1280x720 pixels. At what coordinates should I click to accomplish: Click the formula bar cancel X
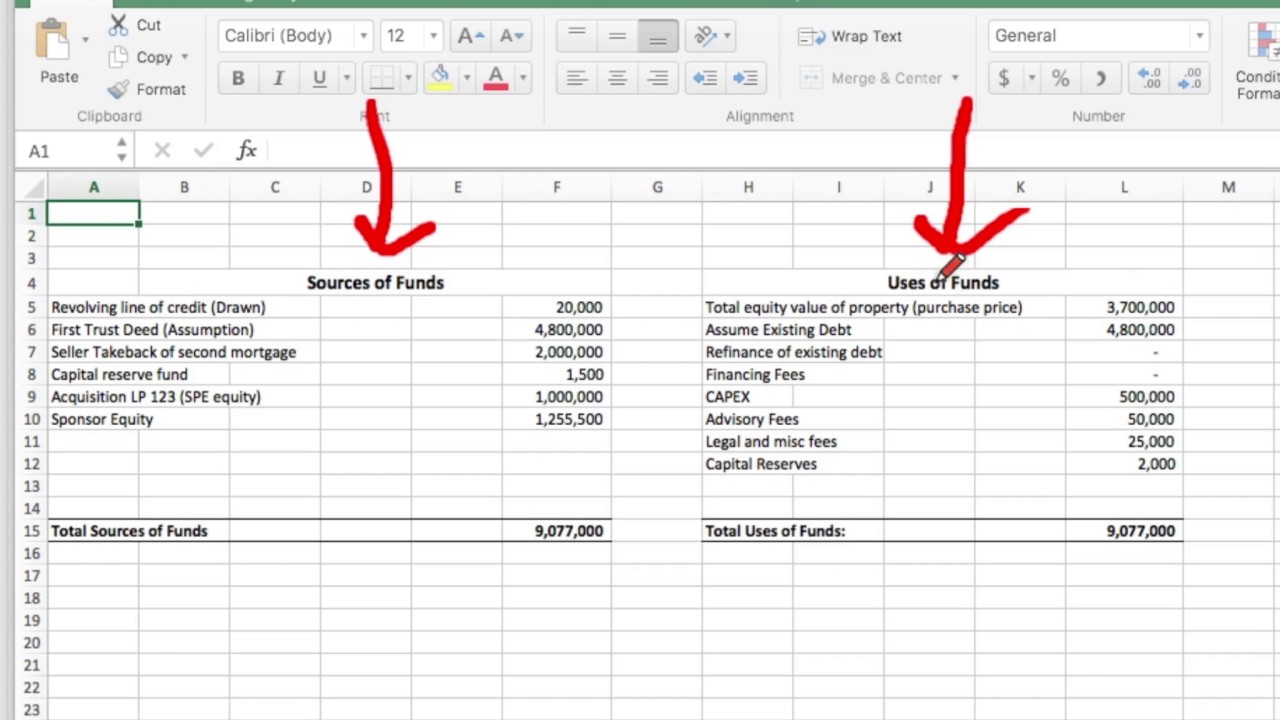point(162,151)
